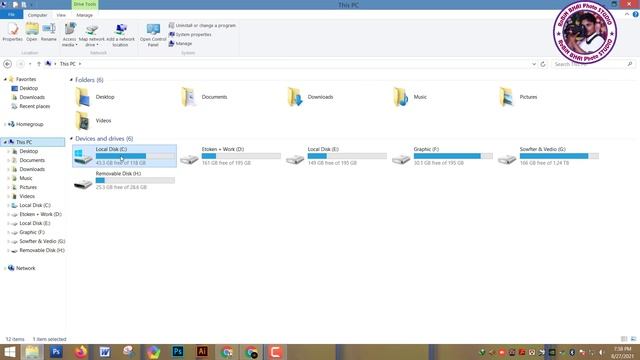Click the taskbar clock
Viewport: 640px width, 360px height.
click(622, 352)
